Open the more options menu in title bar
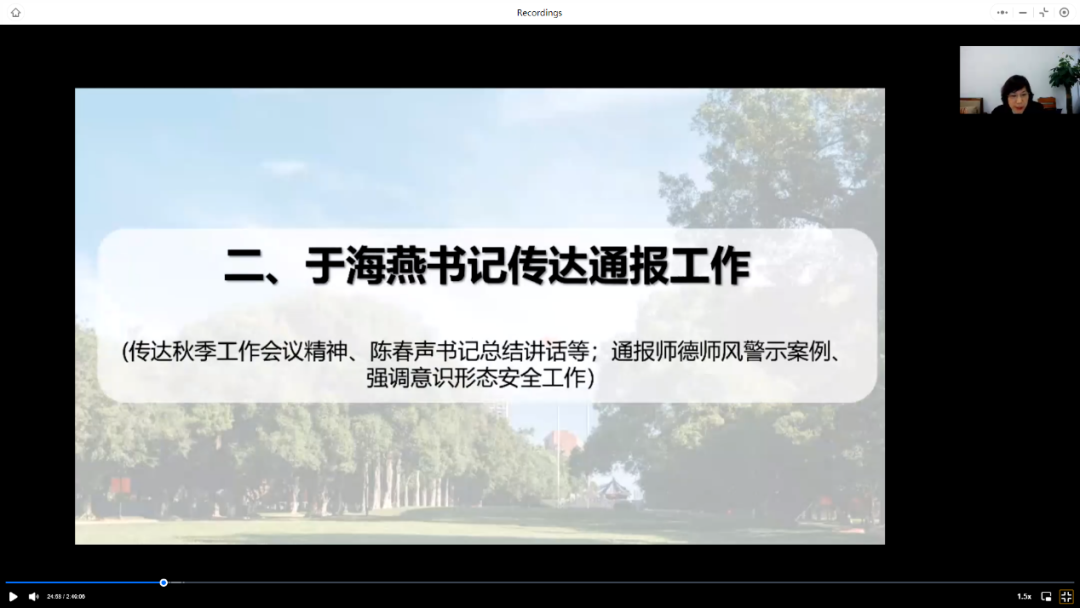This screenshot has height=608, width=1080. pos(1002,13)
